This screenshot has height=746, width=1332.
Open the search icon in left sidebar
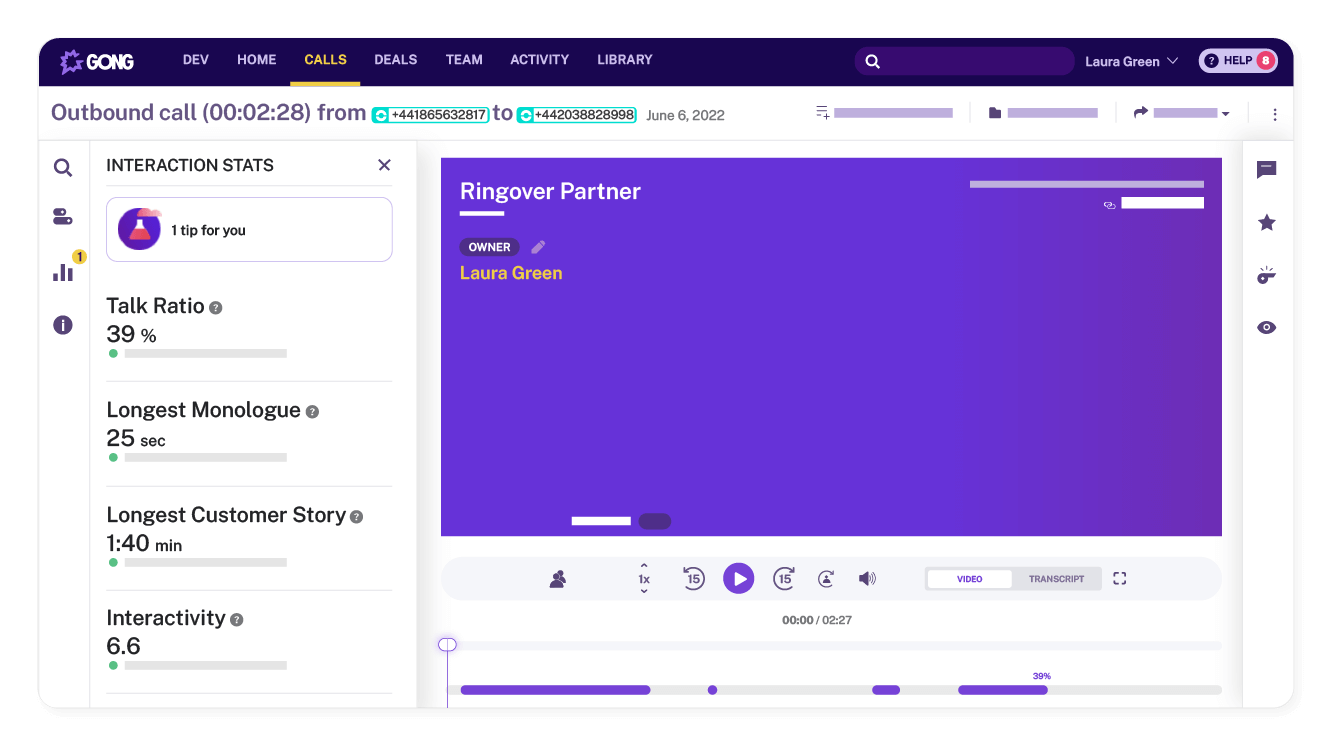point(63,168)
